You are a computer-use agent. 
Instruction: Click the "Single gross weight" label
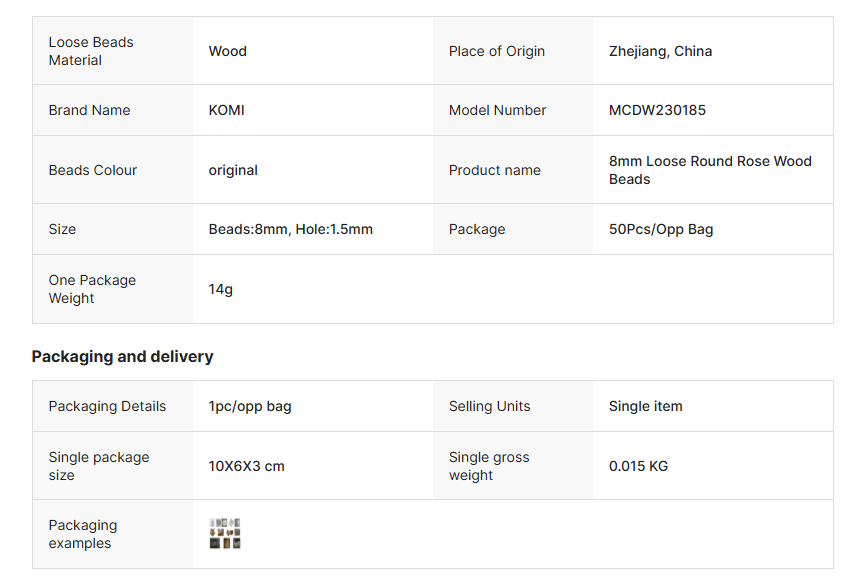coord(489,466)
